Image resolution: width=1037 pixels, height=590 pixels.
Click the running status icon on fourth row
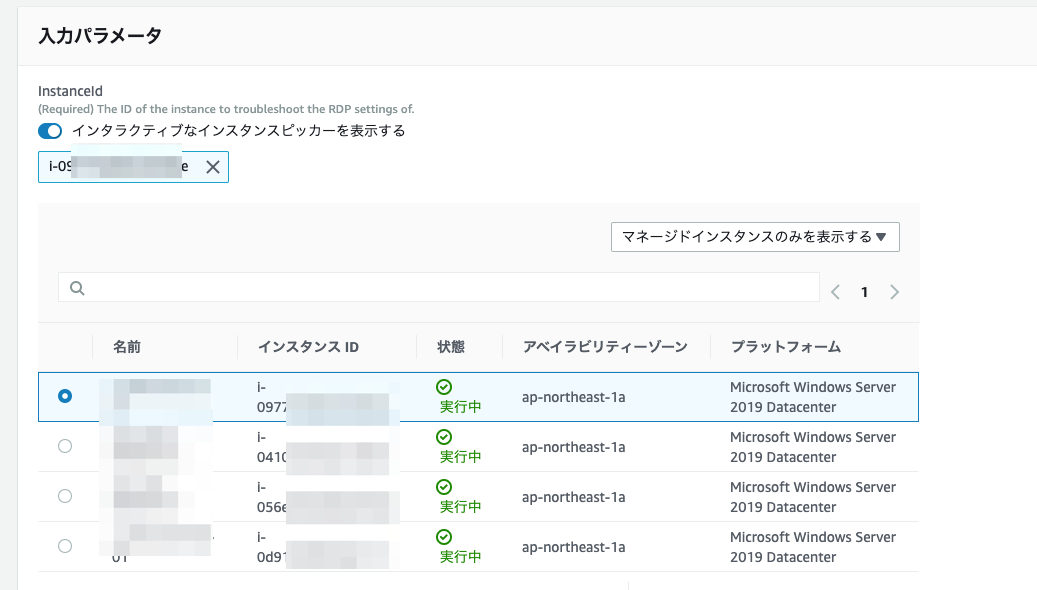[x=444, y=538]
